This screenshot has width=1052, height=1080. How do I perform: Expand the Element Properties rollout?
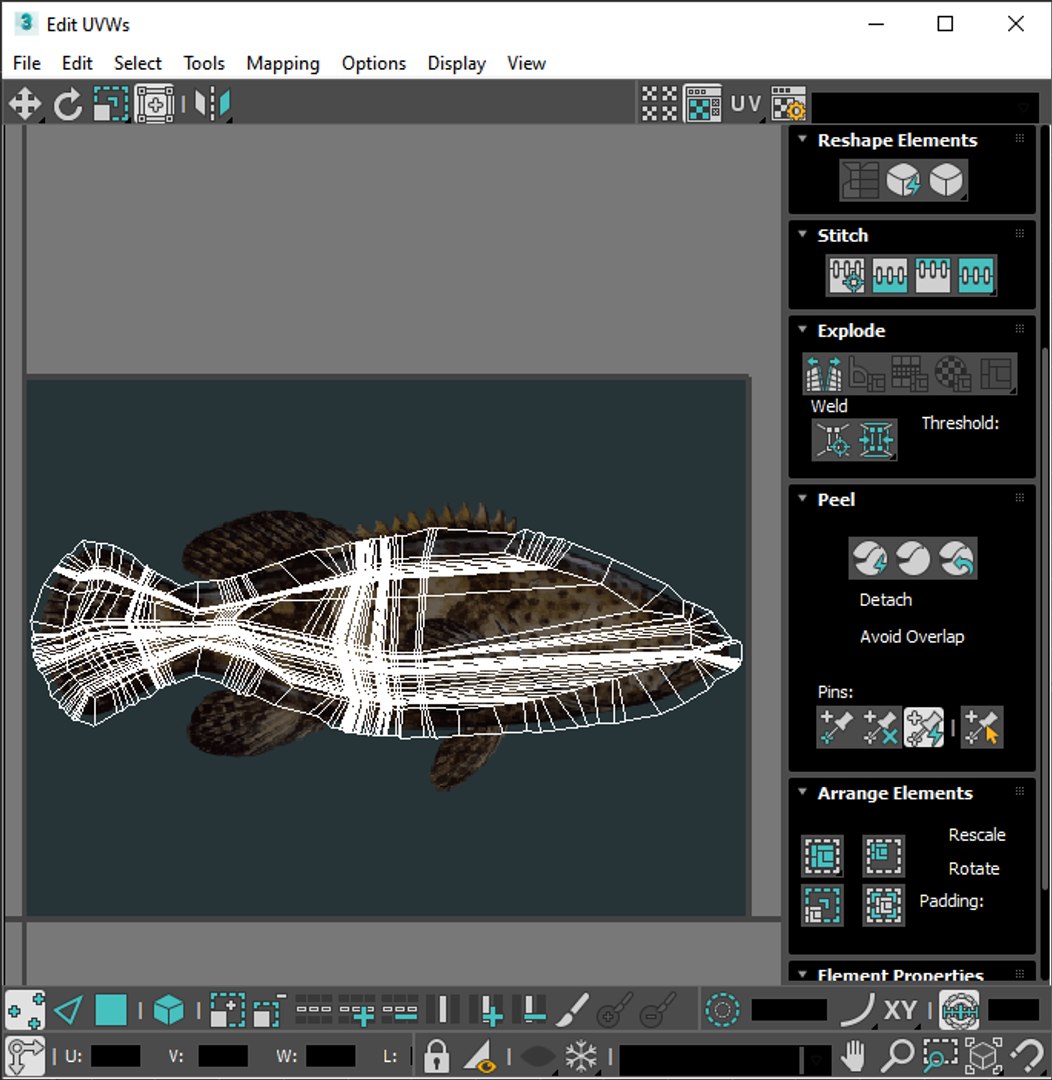pos(802,974)
